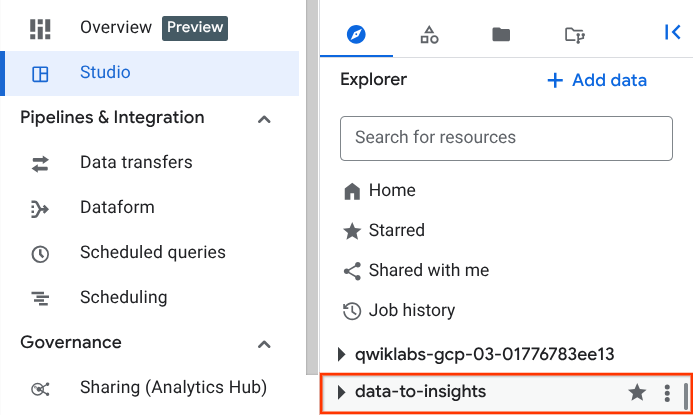Open Job history
Screen dimensions: 693x415
coord(412,310)
